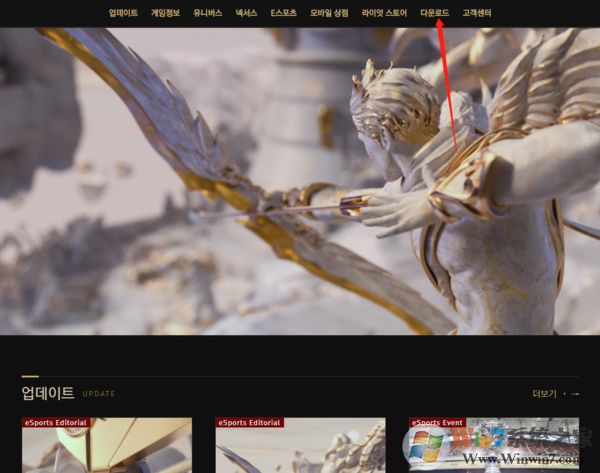600x473 pixels.
Task: Click the 넥서스 navigation item
Action: pyautogui.click(x=246, y=13)
